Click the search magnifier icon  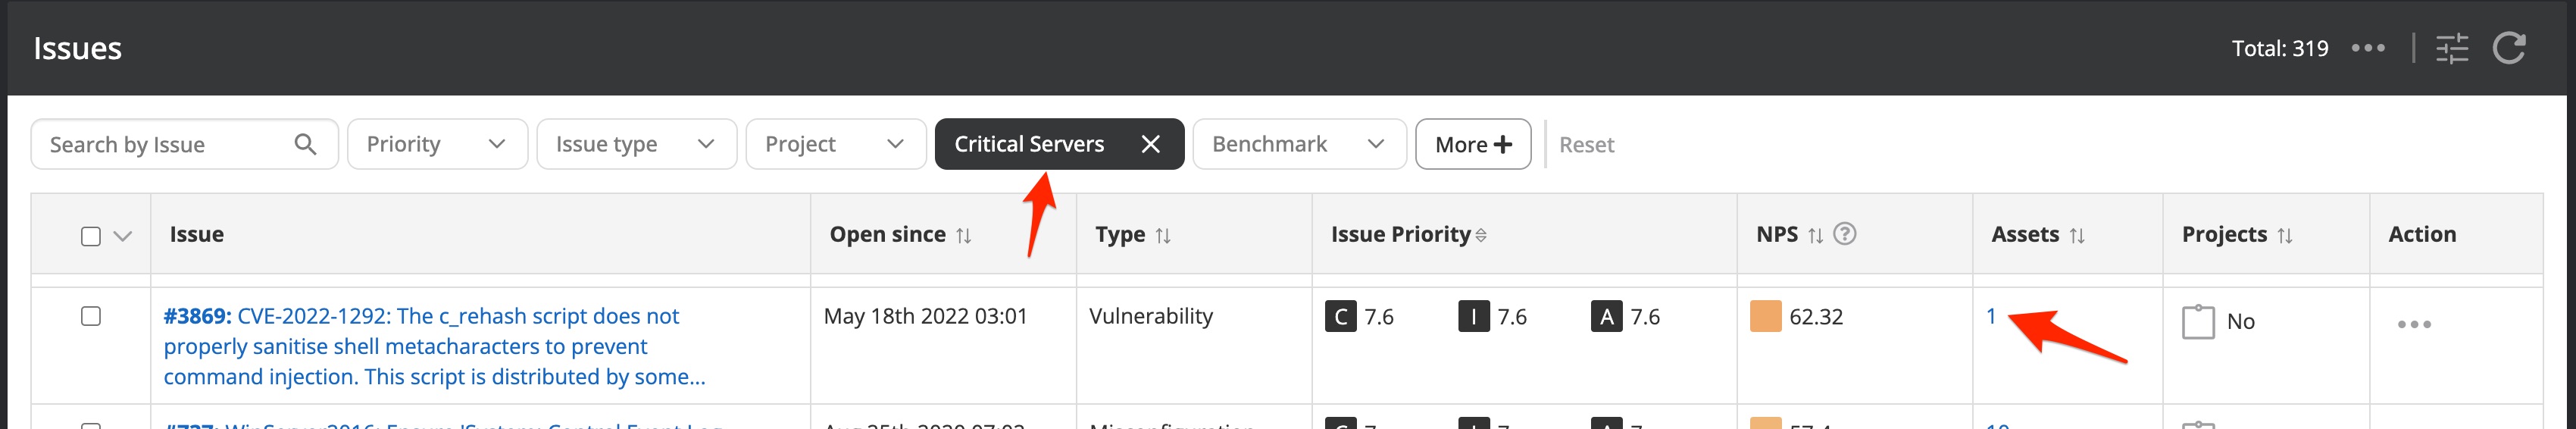305,145
